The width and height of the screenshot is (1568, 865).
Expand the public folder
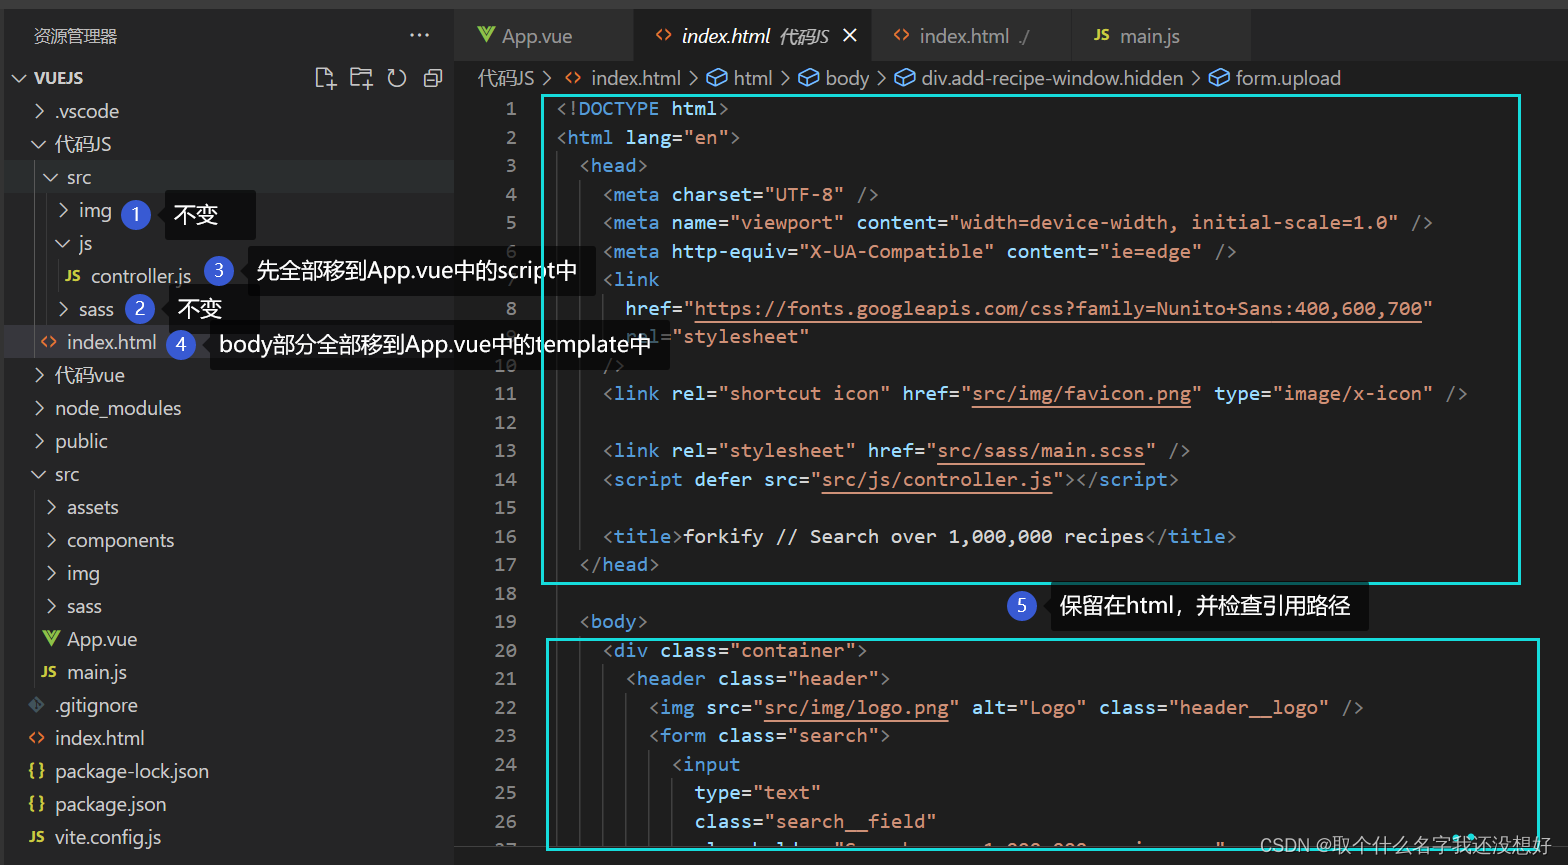[x=40, y=441]
